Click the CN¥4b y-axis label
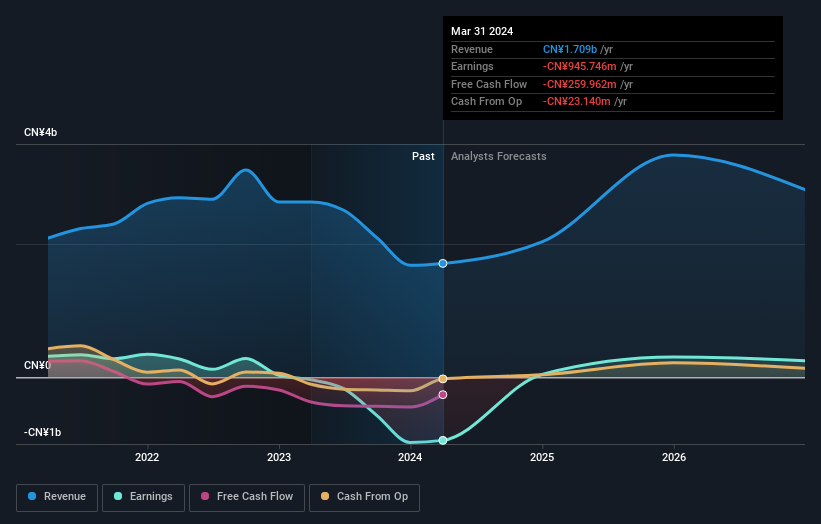The image size is (821, 524). coord(40,132)
